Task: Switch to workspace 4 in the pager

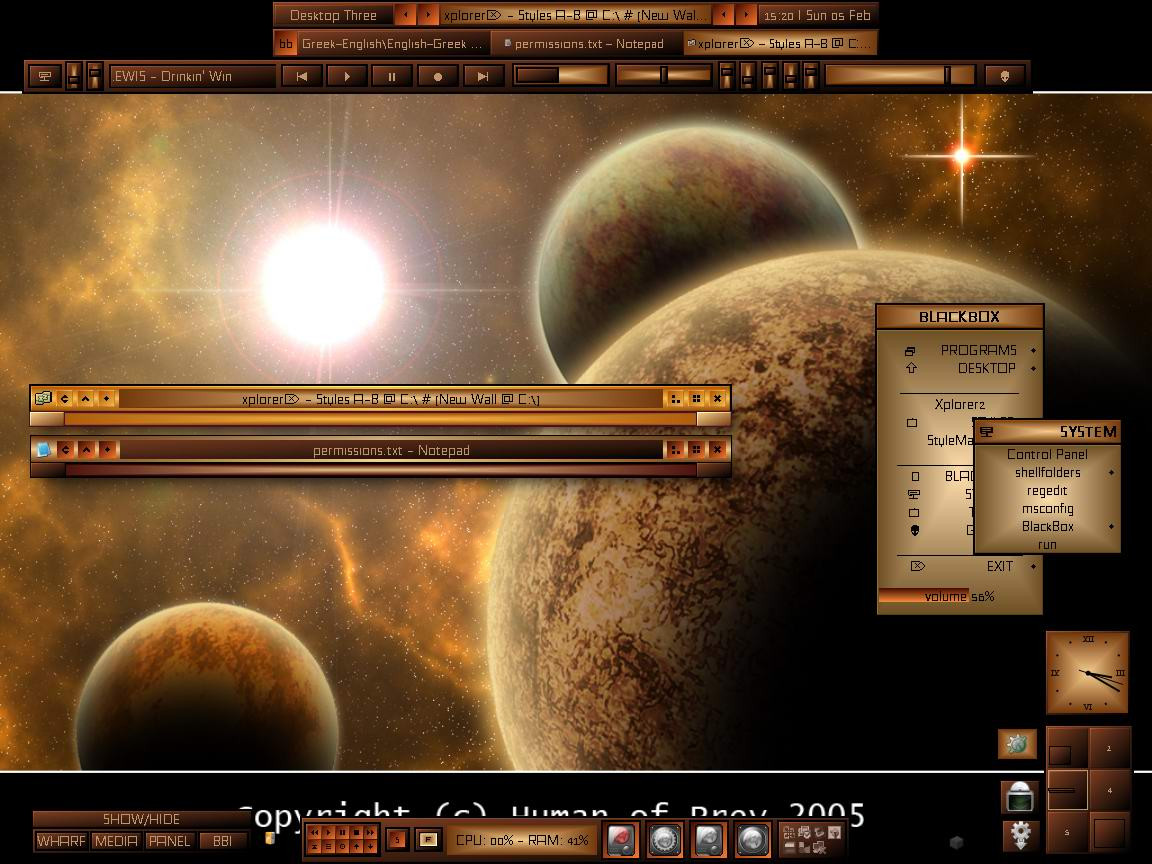Action: [1109, 790]
